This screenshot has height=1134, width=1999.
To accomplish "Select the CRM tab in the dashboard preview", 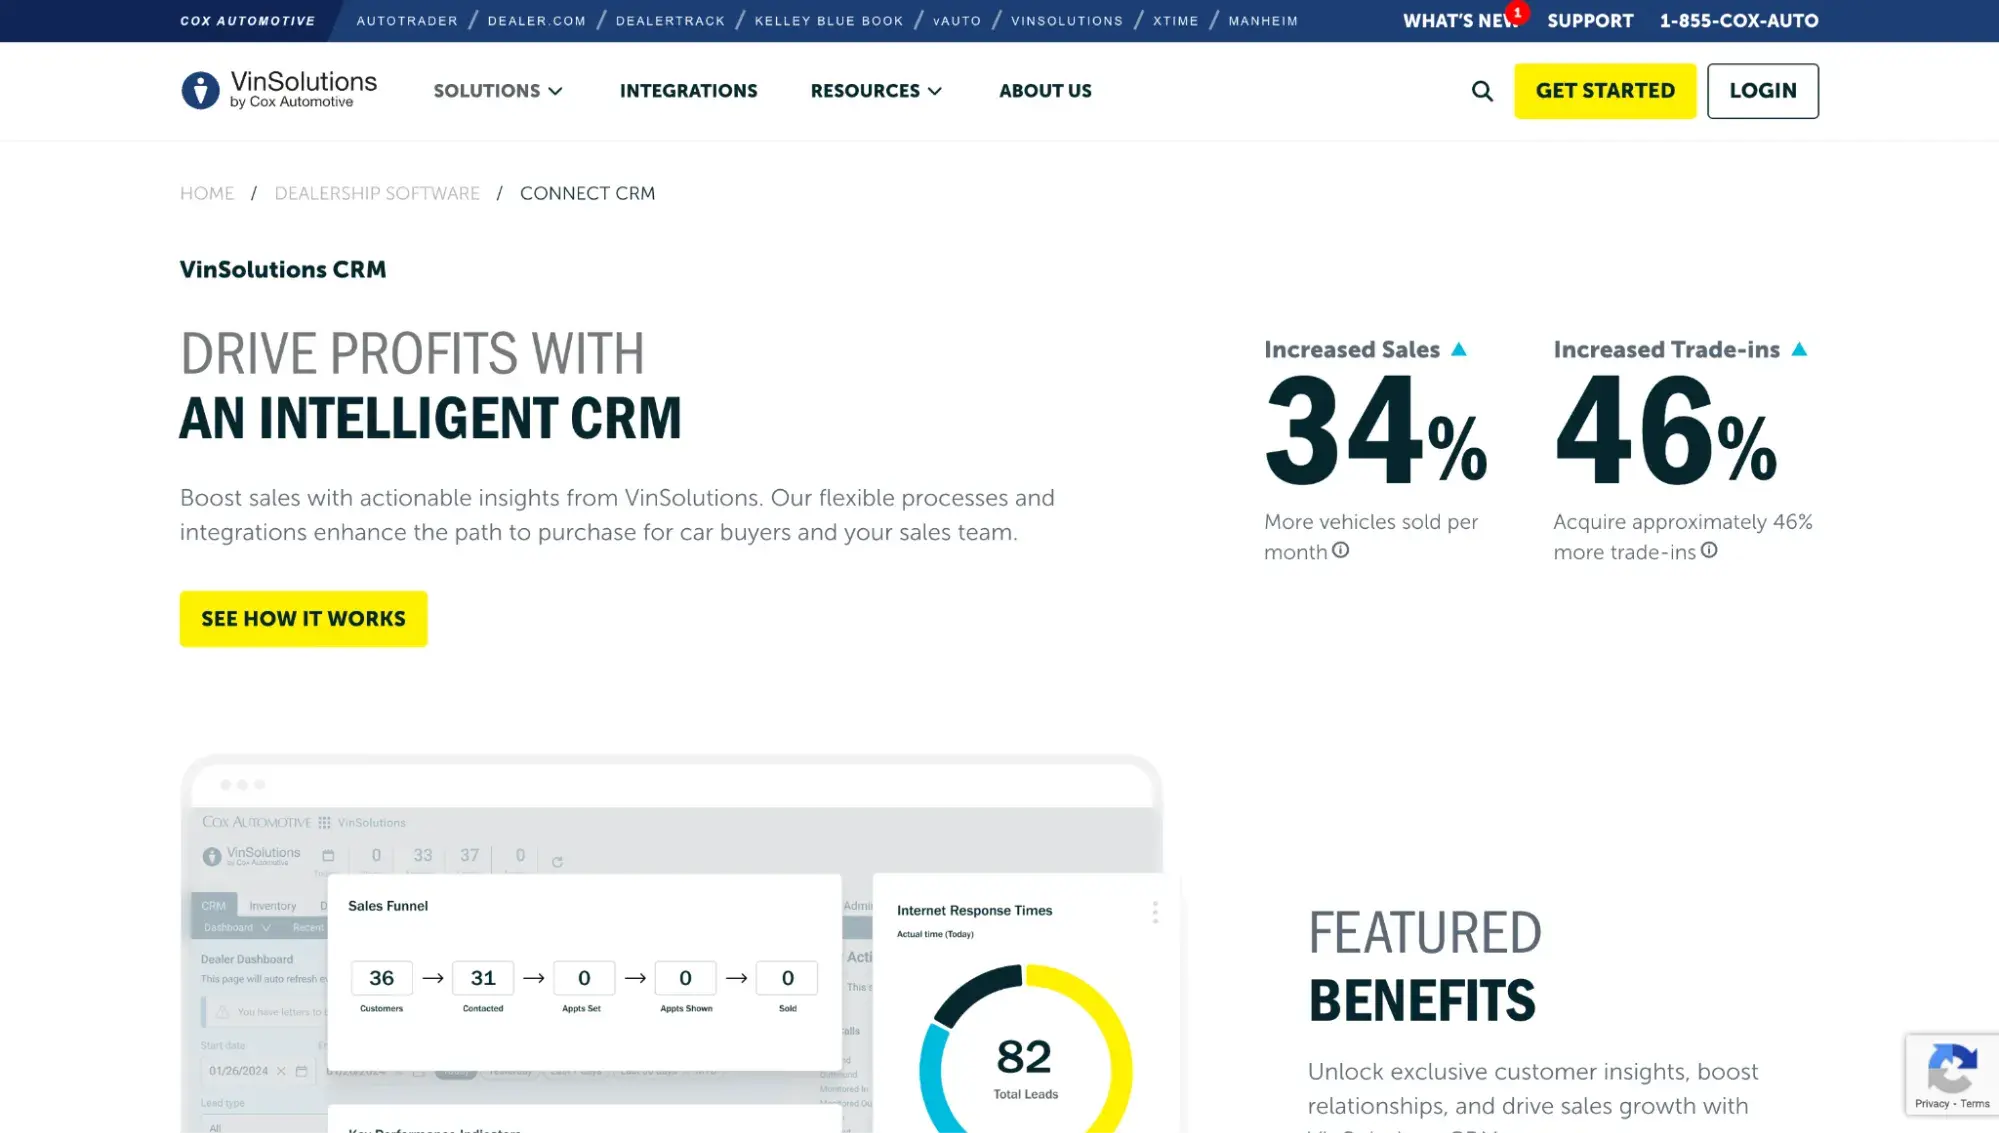I will [215, 905].
